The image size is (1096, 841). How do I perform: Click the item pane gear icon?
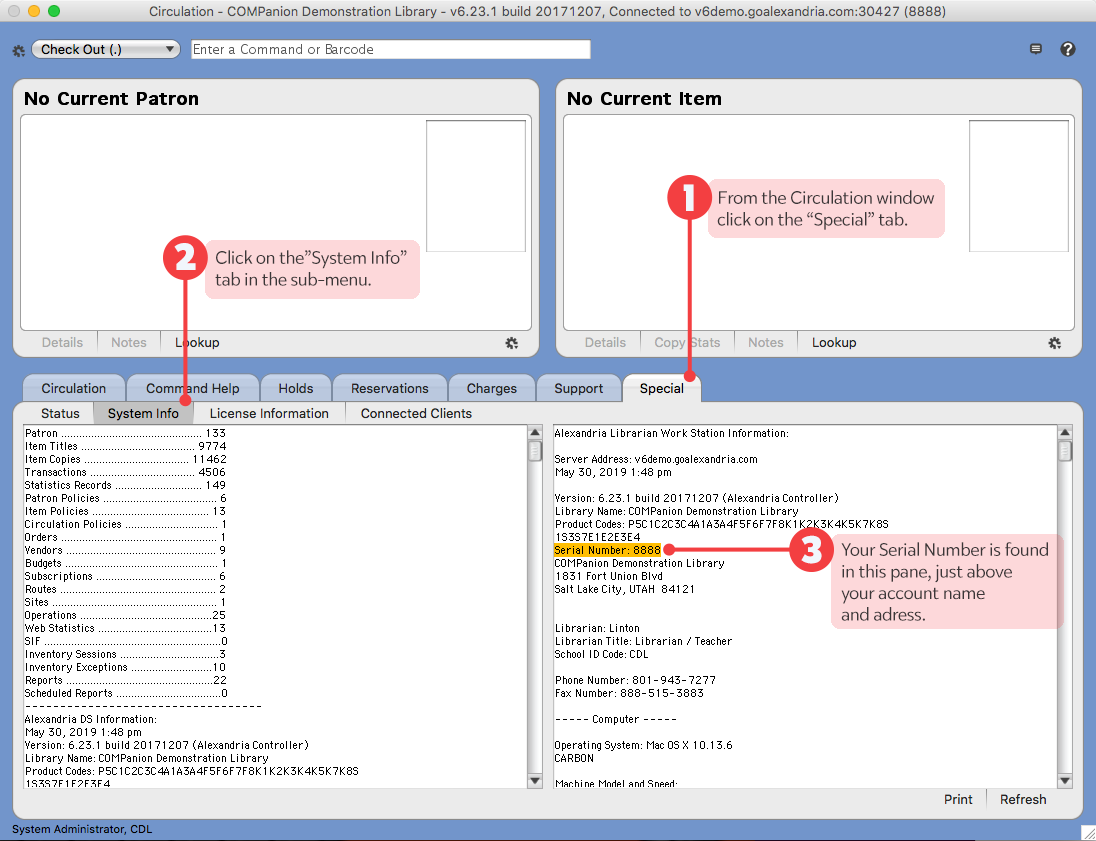pos(1055,343)
